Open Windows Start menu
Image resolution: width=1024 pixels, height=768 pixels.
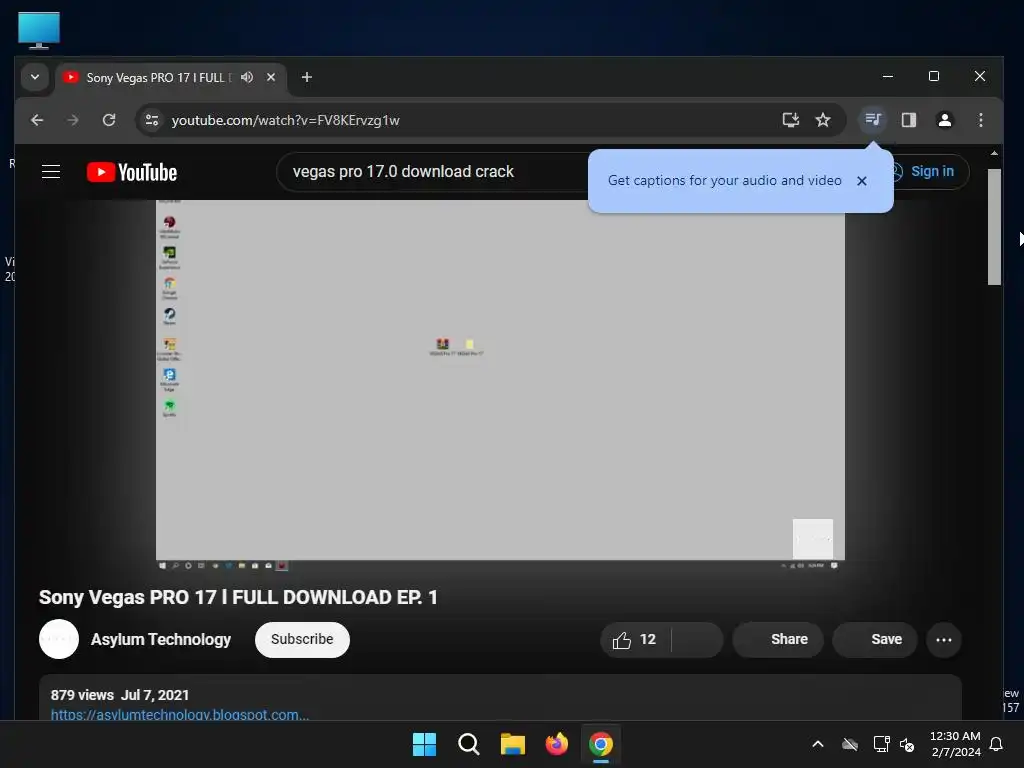(x=424, y=744)
